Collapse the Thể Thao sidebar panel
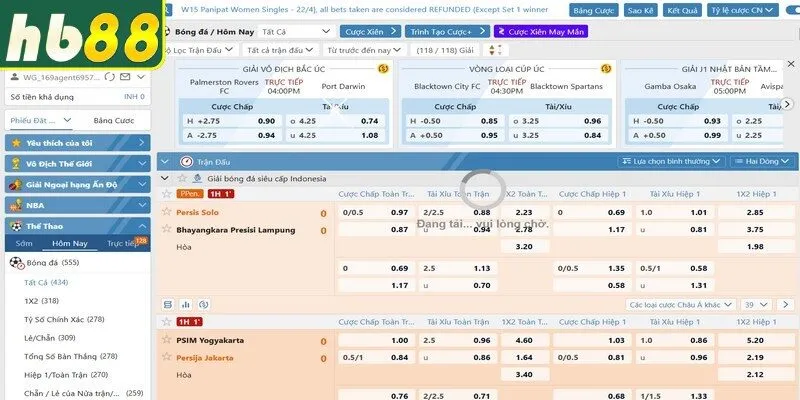 [x=78, y=226]
